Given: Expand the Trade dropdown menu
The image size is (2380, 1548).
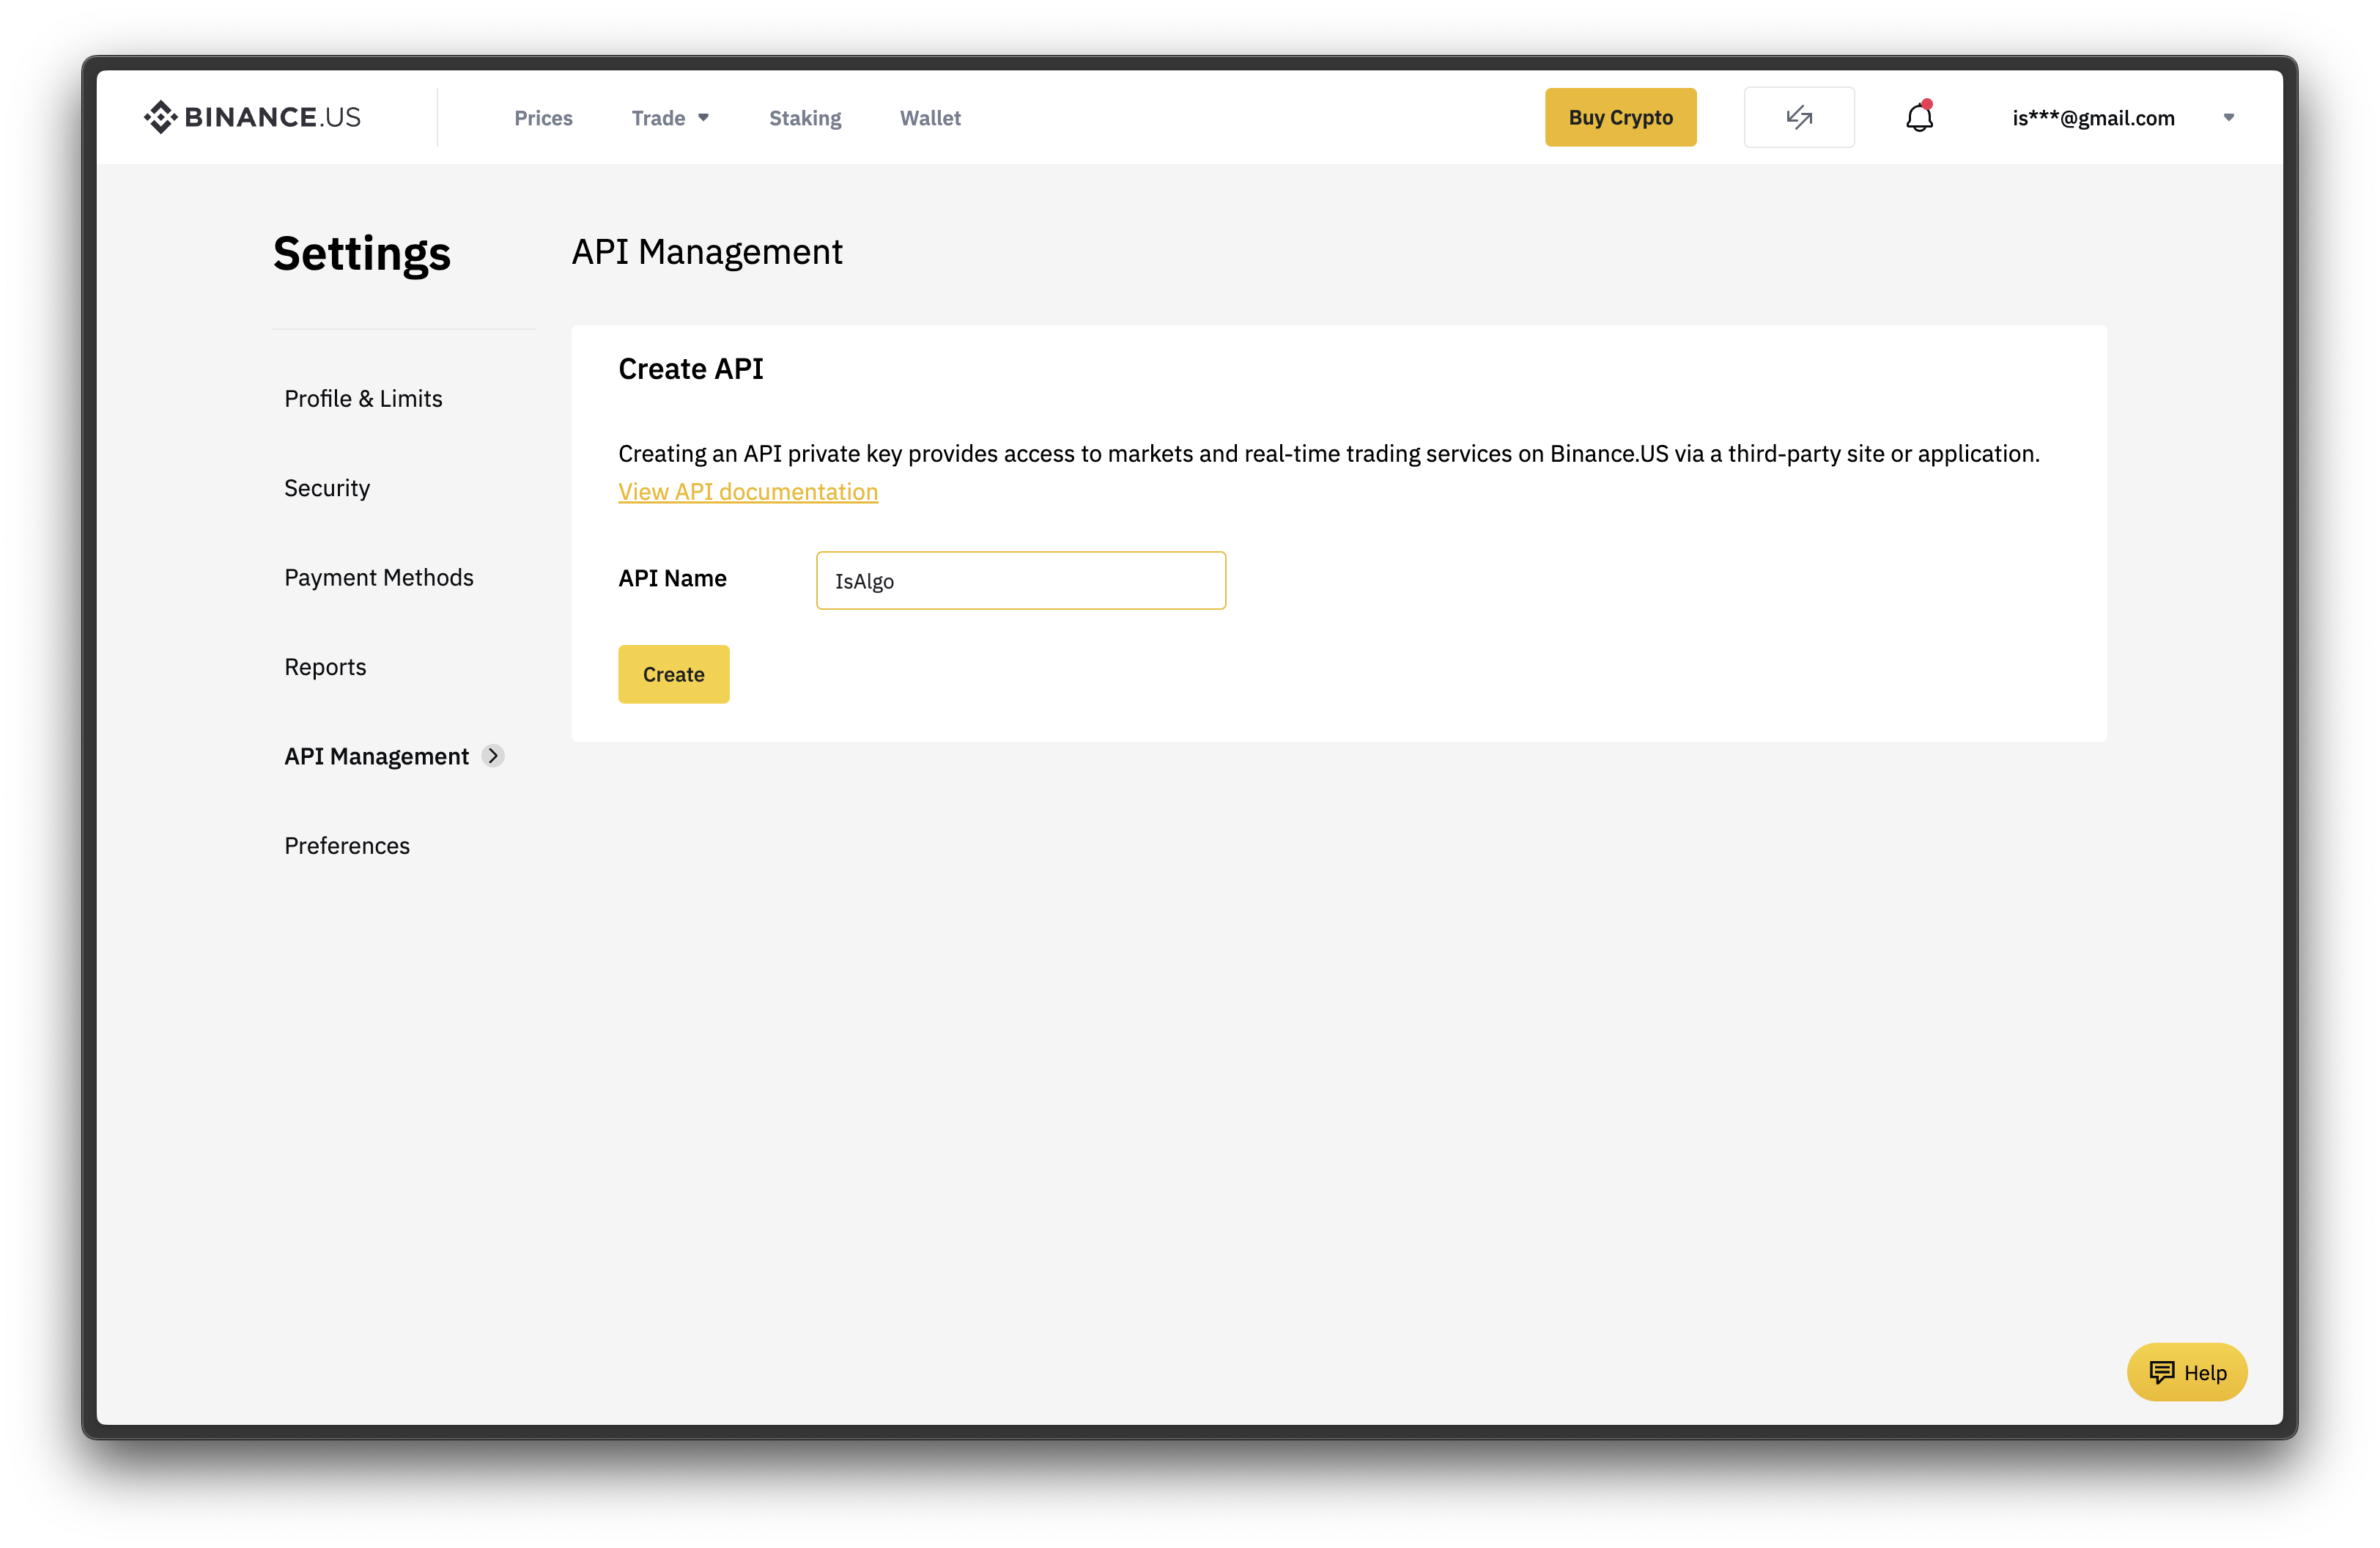Looking at the screenshot, I should [670, 118].
